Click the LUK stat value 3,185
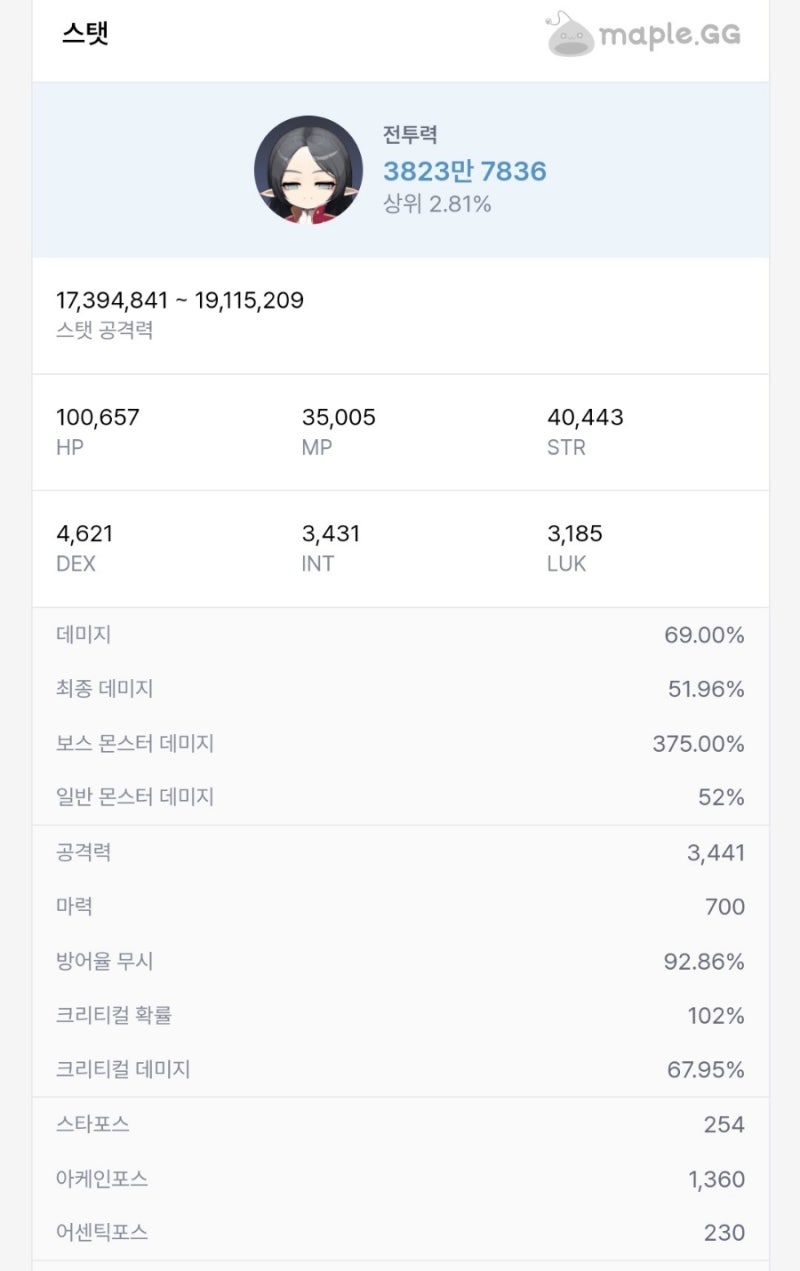The width and height of the screenshot is (800, 1271). coord(575,534)
